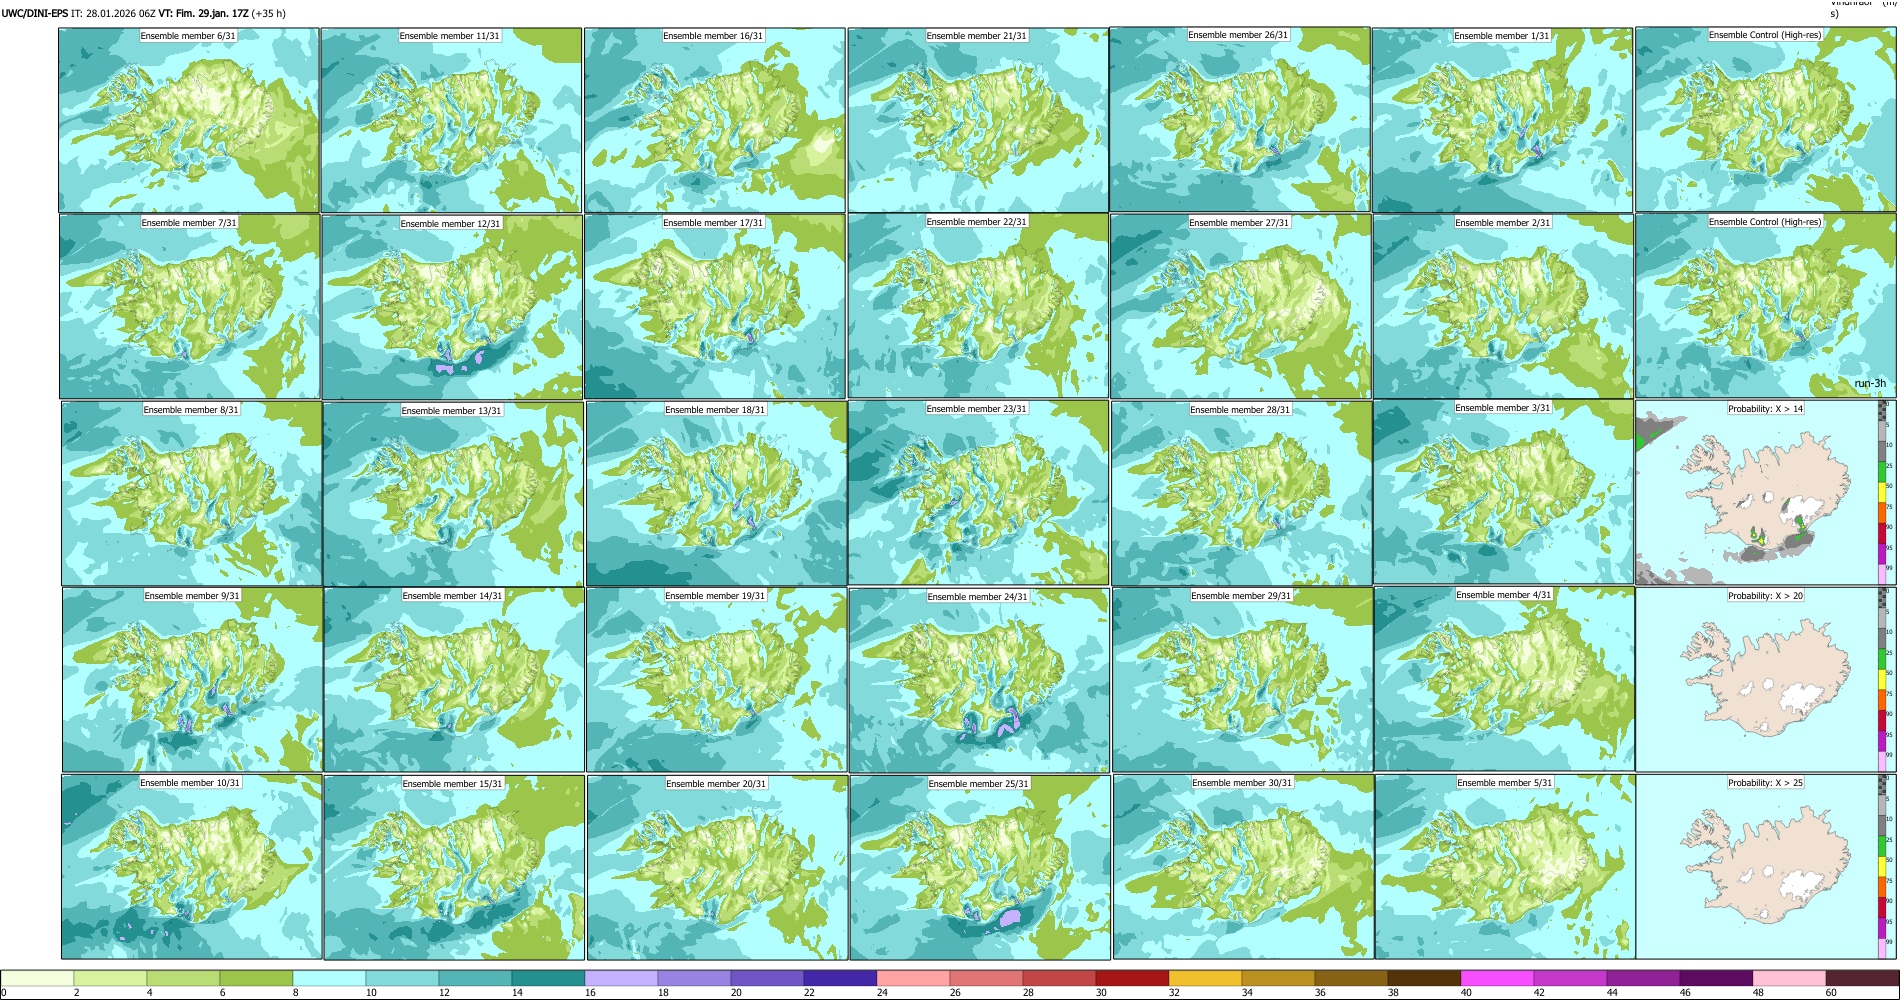
Task: Click the pale yellow 0–2 legend swatch
Action: pos(38,978)
